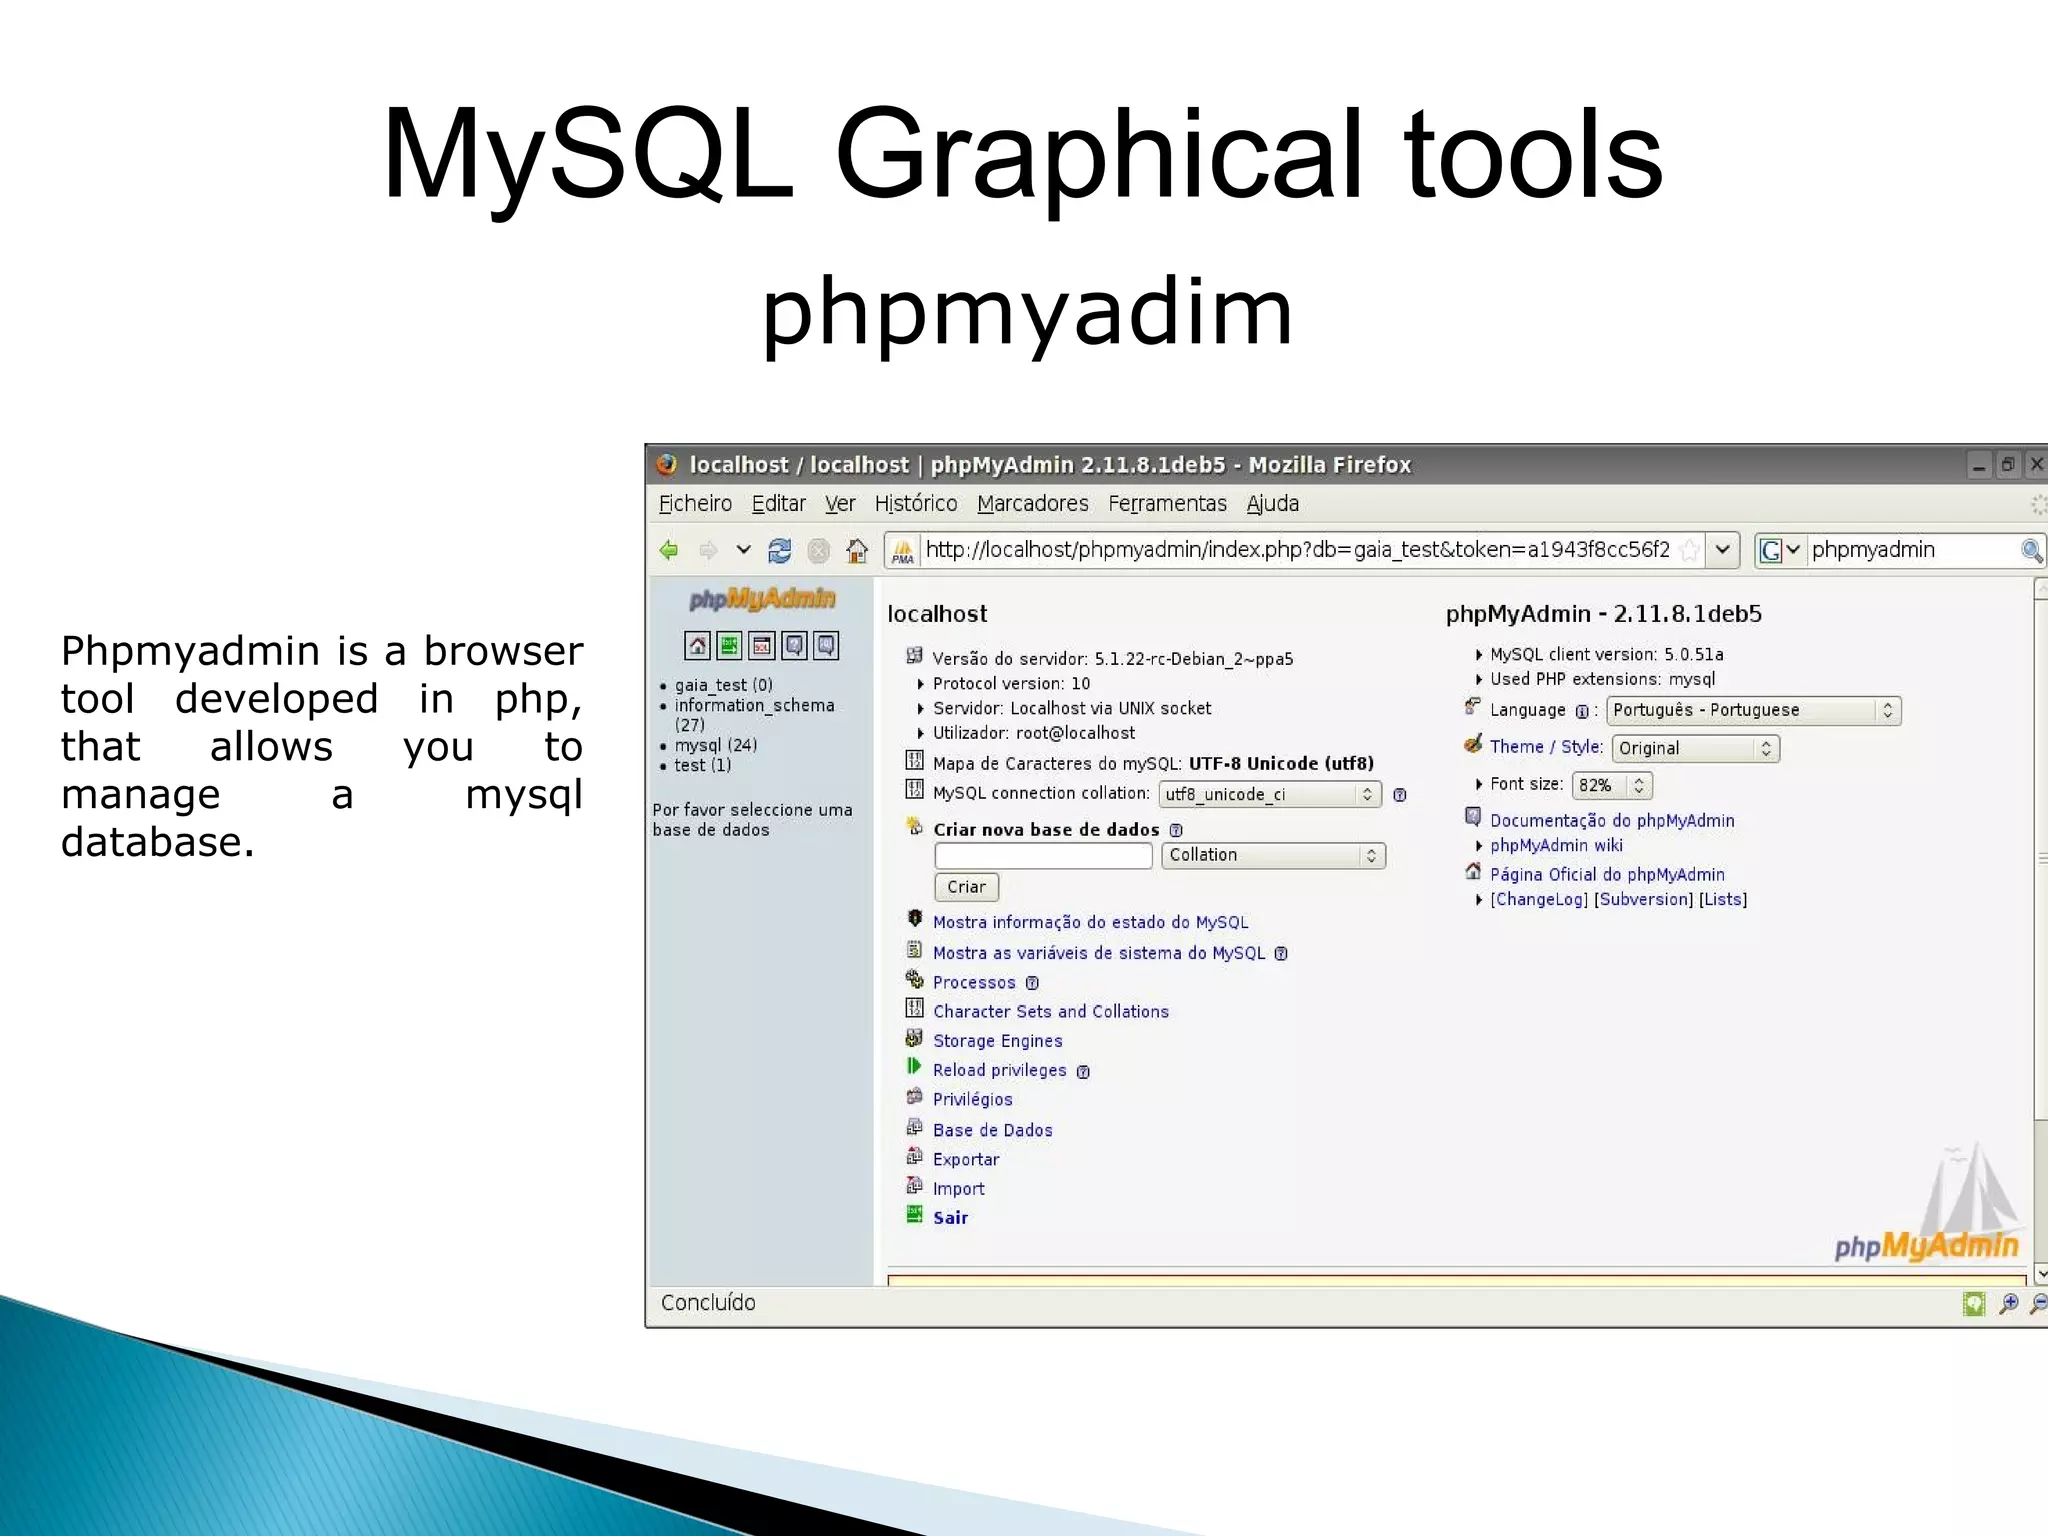Click the zoom in icon in status bar
The image size is (2048, 1536).
2008,1303
